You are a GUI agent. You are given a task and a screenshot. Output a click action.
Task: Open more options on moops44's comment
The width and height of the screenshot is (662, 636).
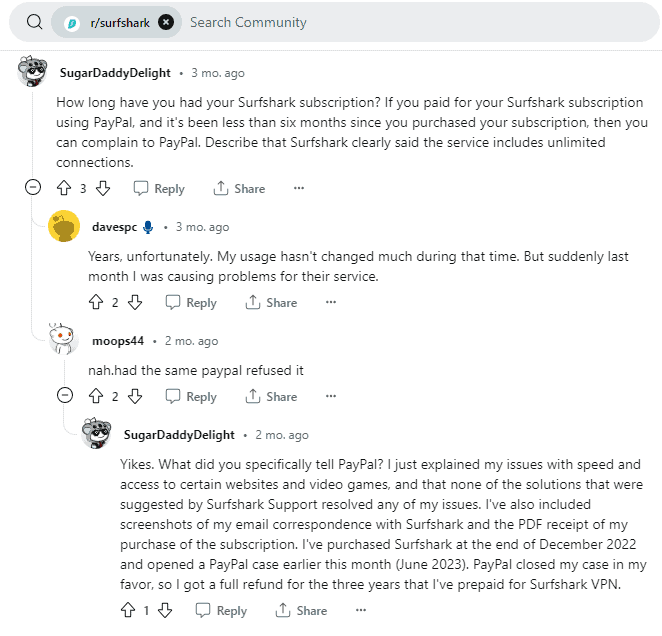click(x=330, y=396)
